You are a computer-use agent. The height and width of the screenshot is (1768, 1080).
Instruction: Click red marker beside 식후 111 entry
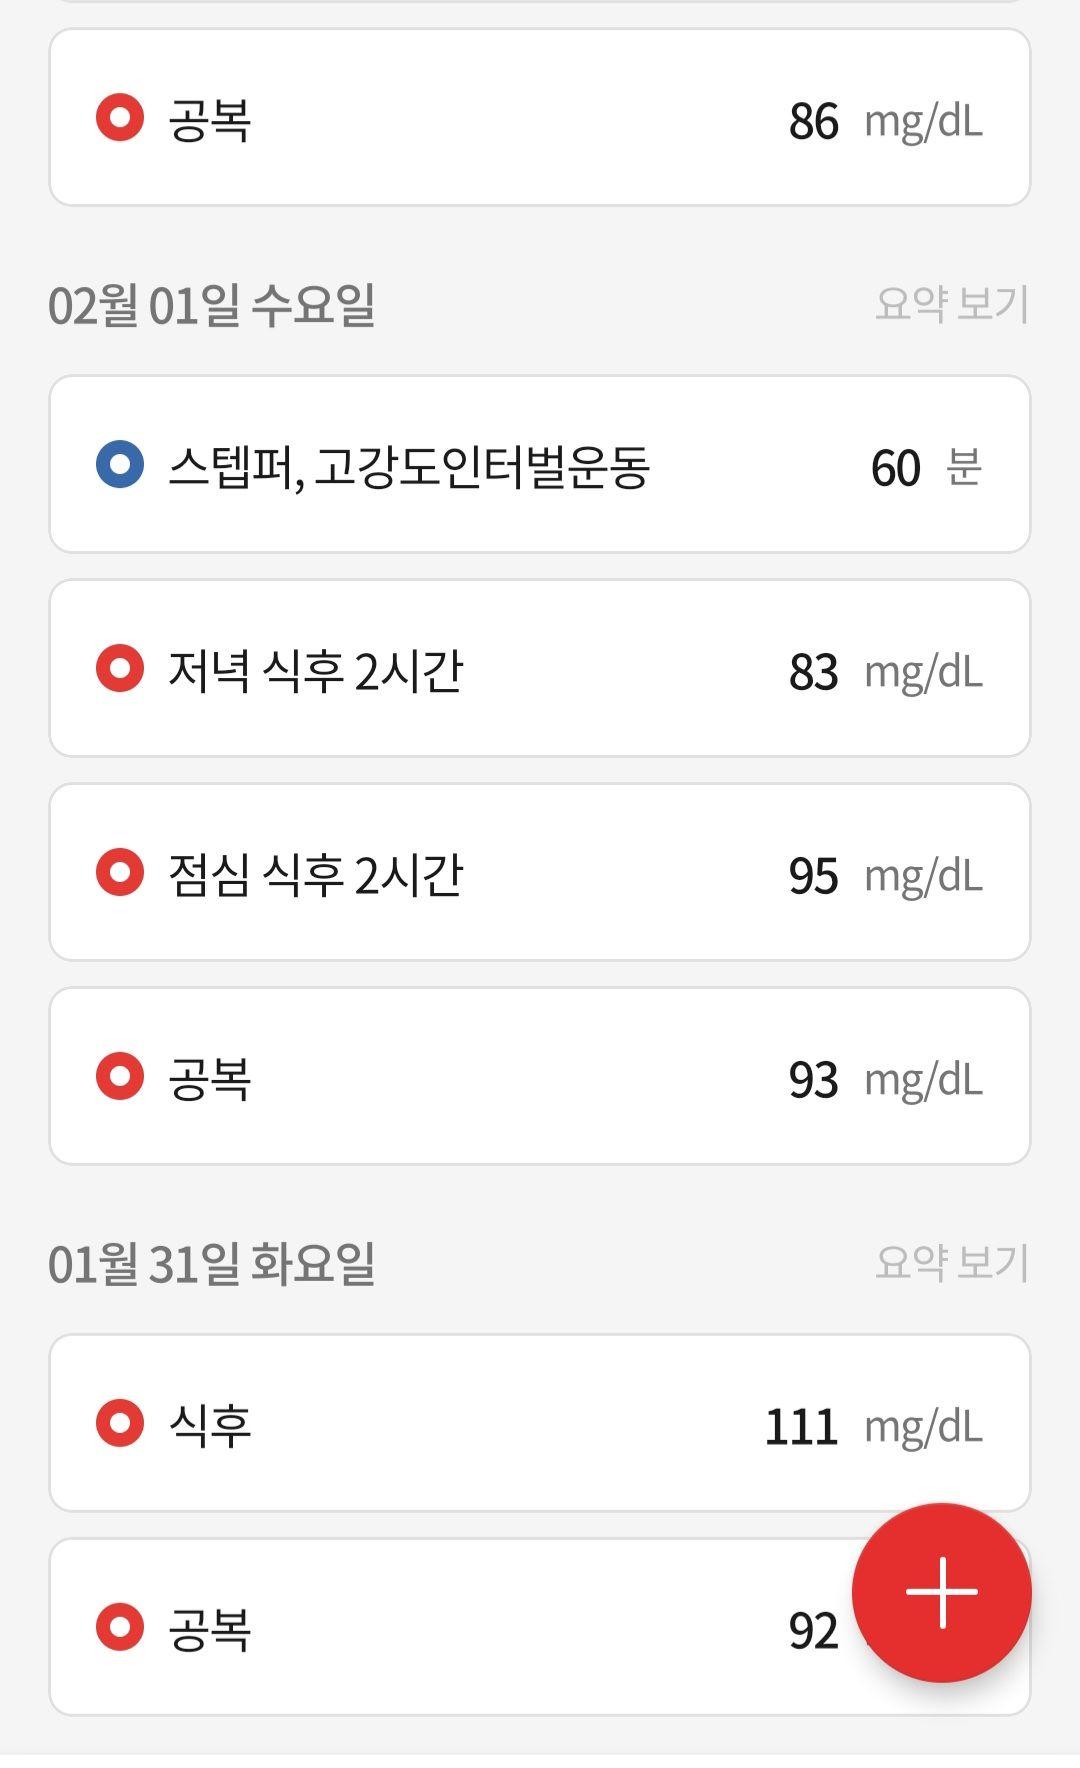click(120, 1423)
